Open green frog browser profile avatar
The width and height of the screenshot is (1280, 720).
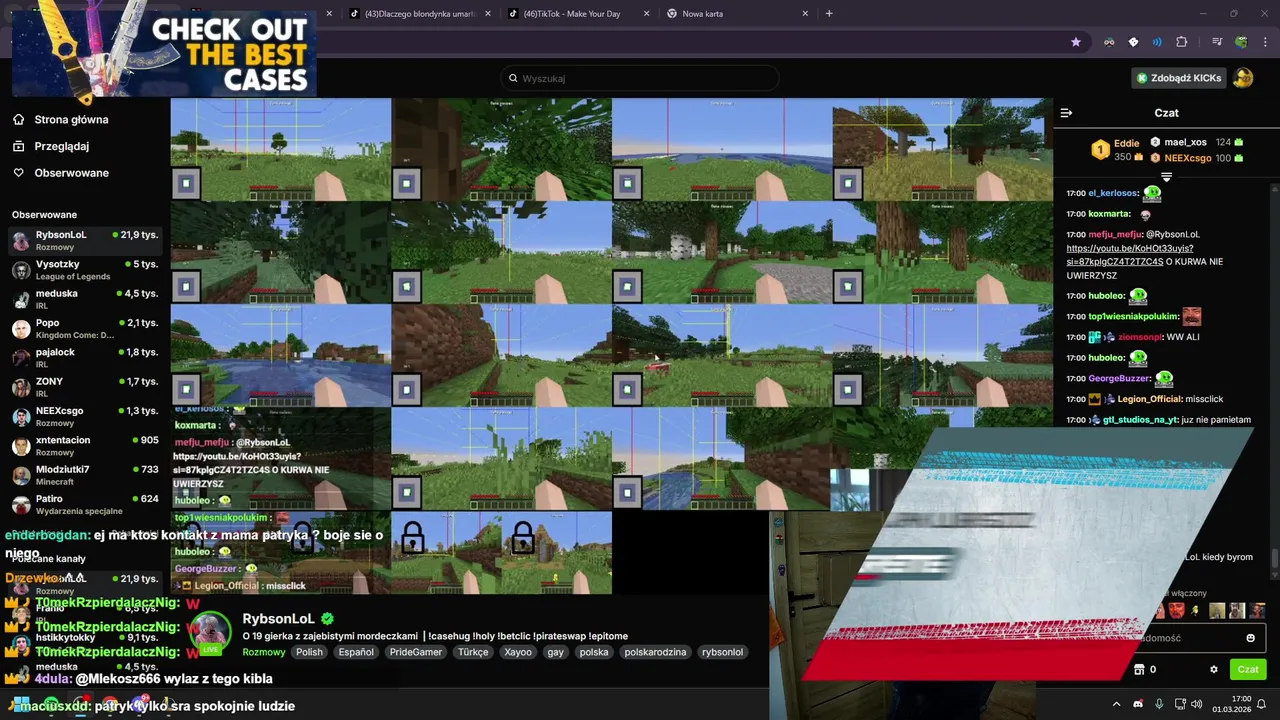pyautogui.click(x=1241, y=42)
